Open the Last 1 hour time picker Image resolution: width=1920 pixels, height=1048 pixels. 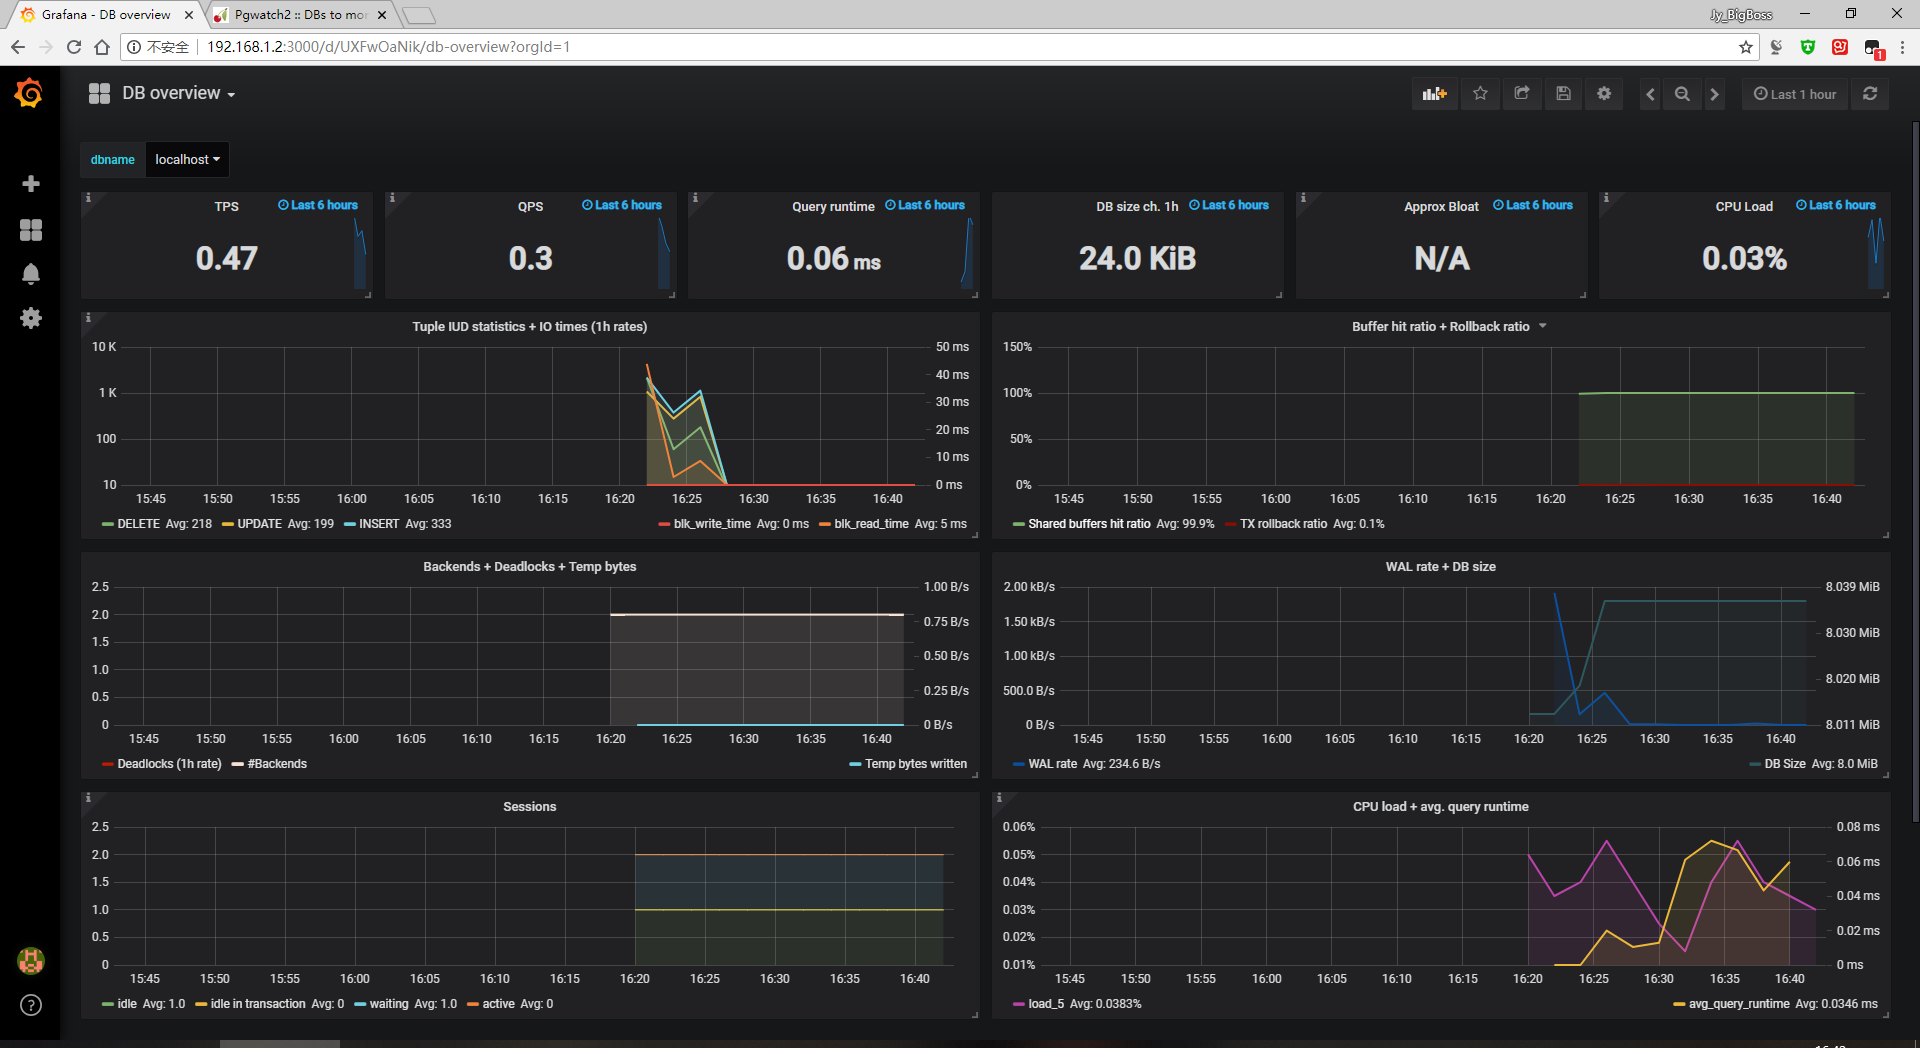(x=1794, y=93)
